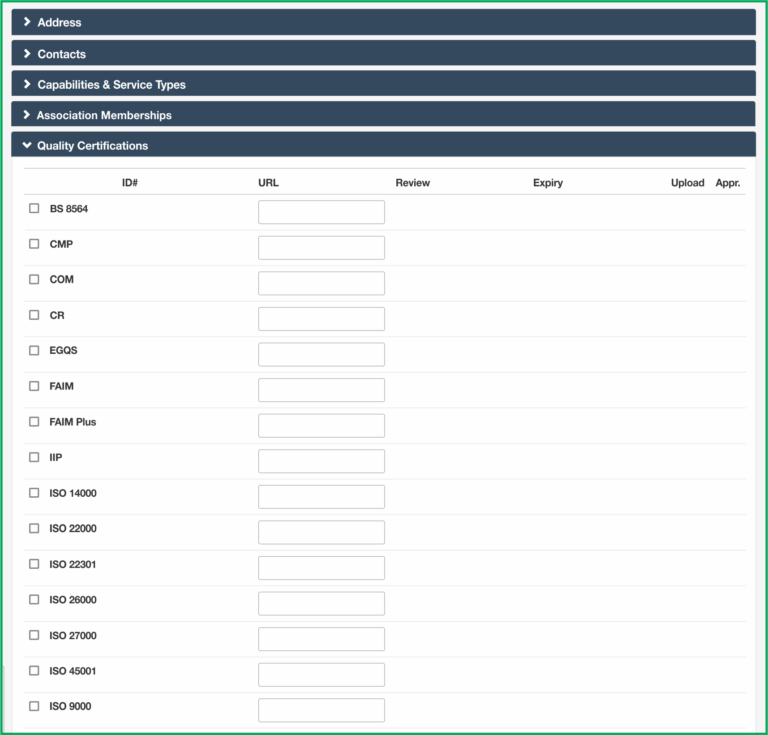Screen dimensions: 768x735
Task: Click the URL column header
Action: click(268, 183)
